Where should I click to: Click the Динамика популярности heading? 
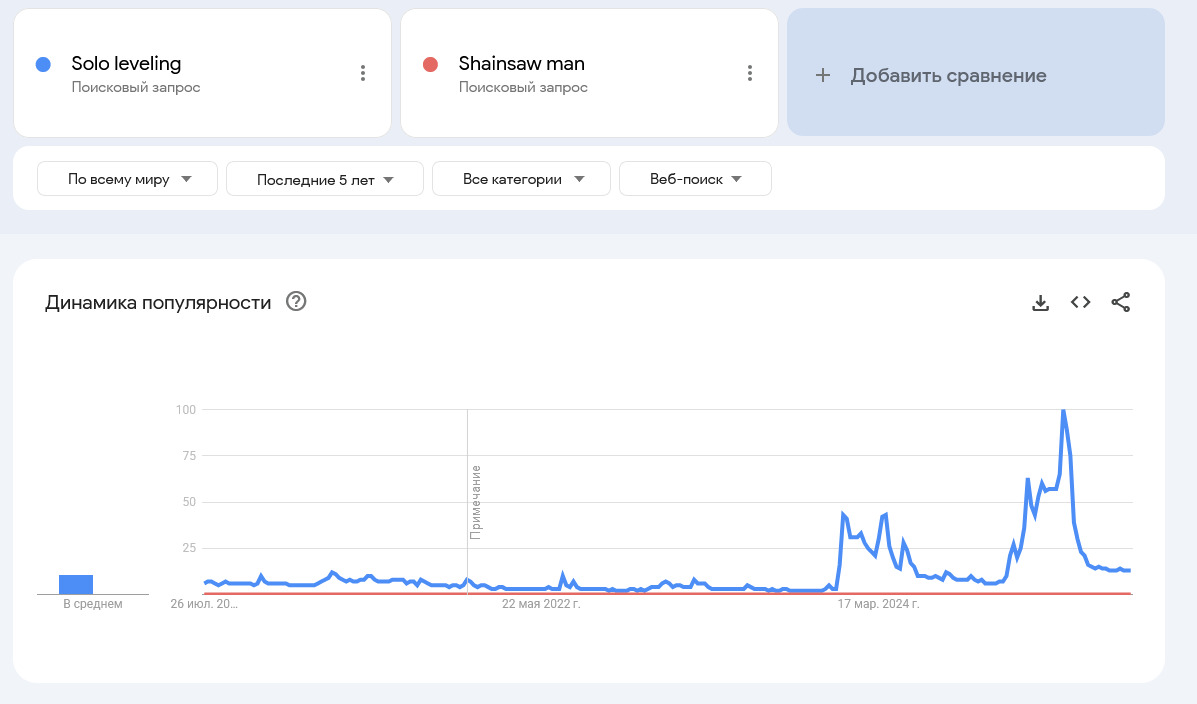tap(158, 303)
